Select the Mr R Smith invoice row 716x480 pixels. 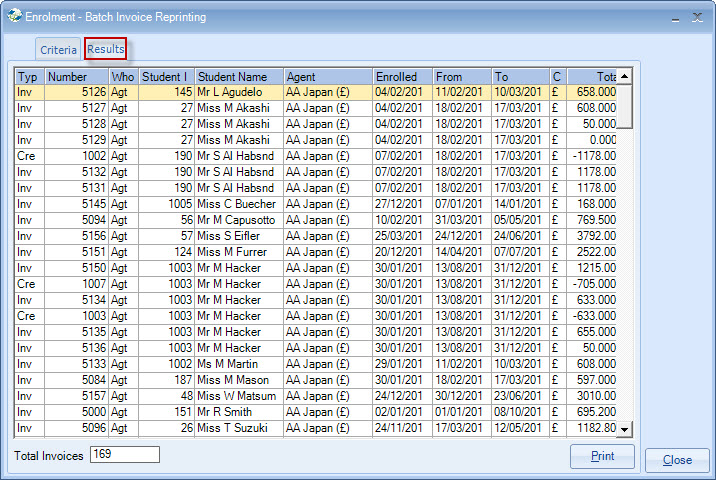(238, 412)
